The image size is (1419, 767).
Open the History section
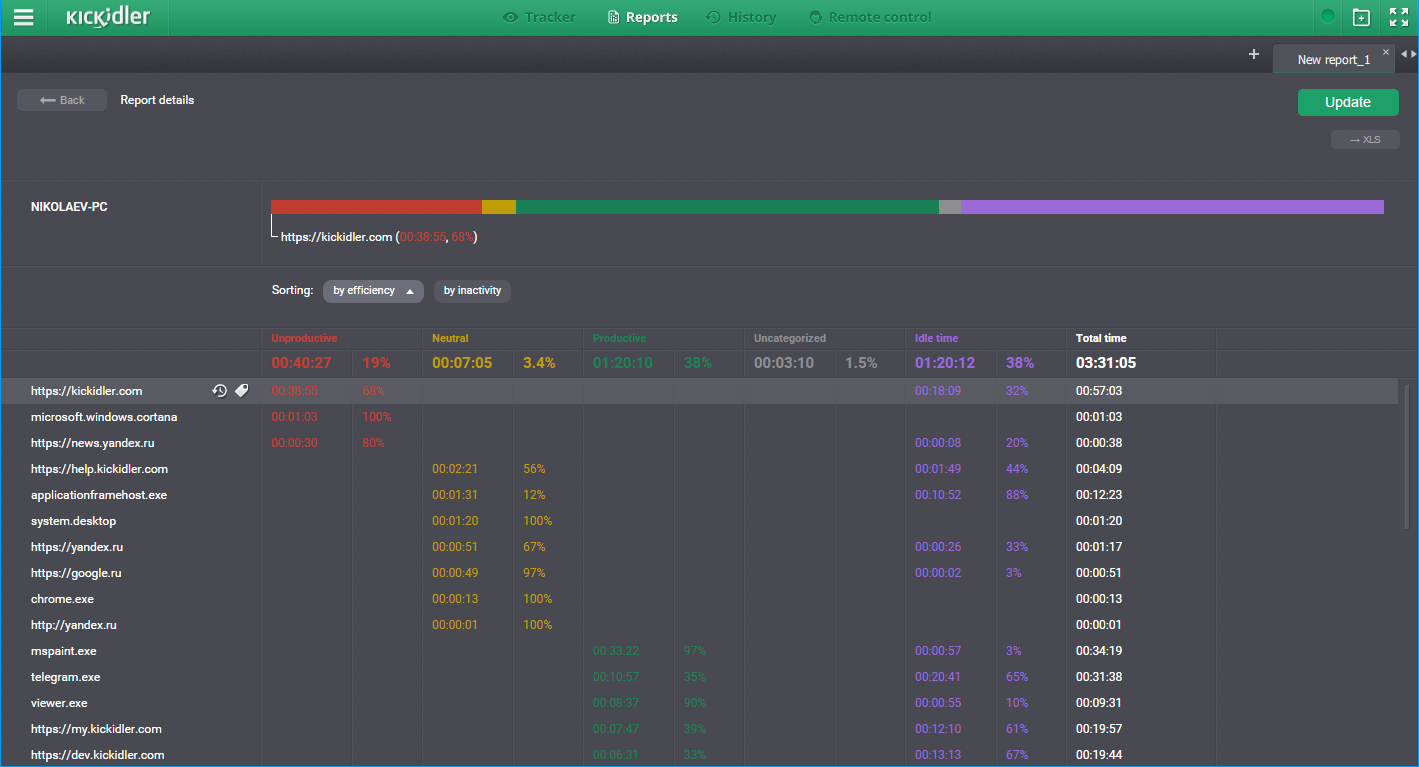(x=741, y=17)
